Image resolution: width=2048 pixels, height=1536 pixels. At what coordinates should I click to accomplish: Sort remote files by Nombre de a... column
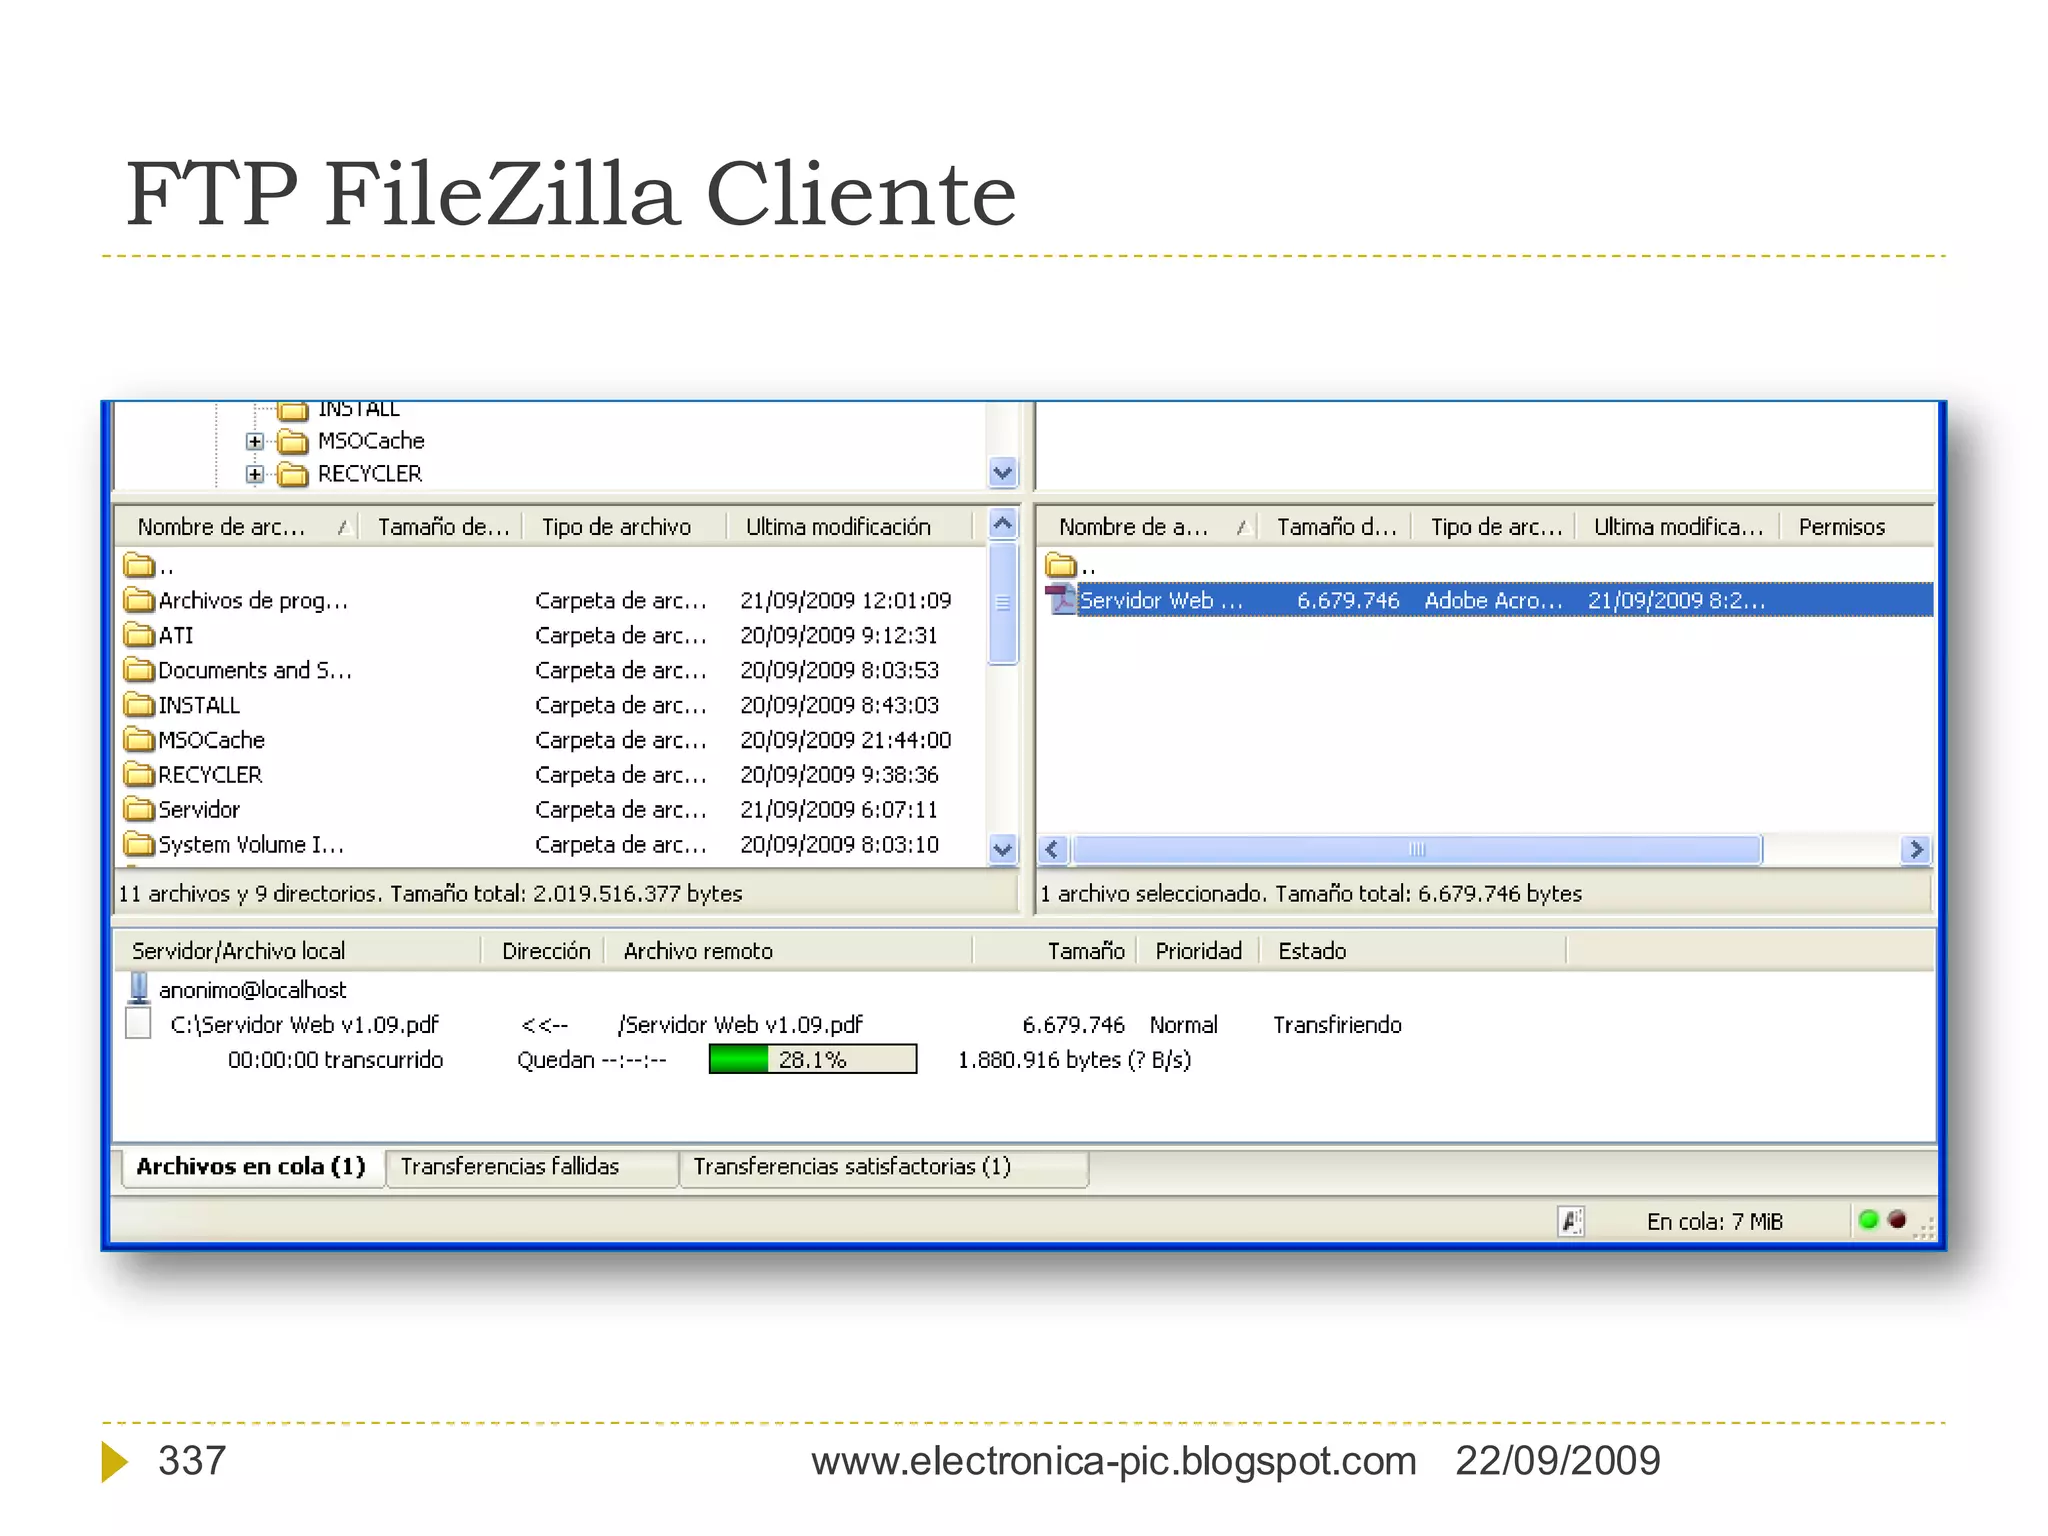1147,527
